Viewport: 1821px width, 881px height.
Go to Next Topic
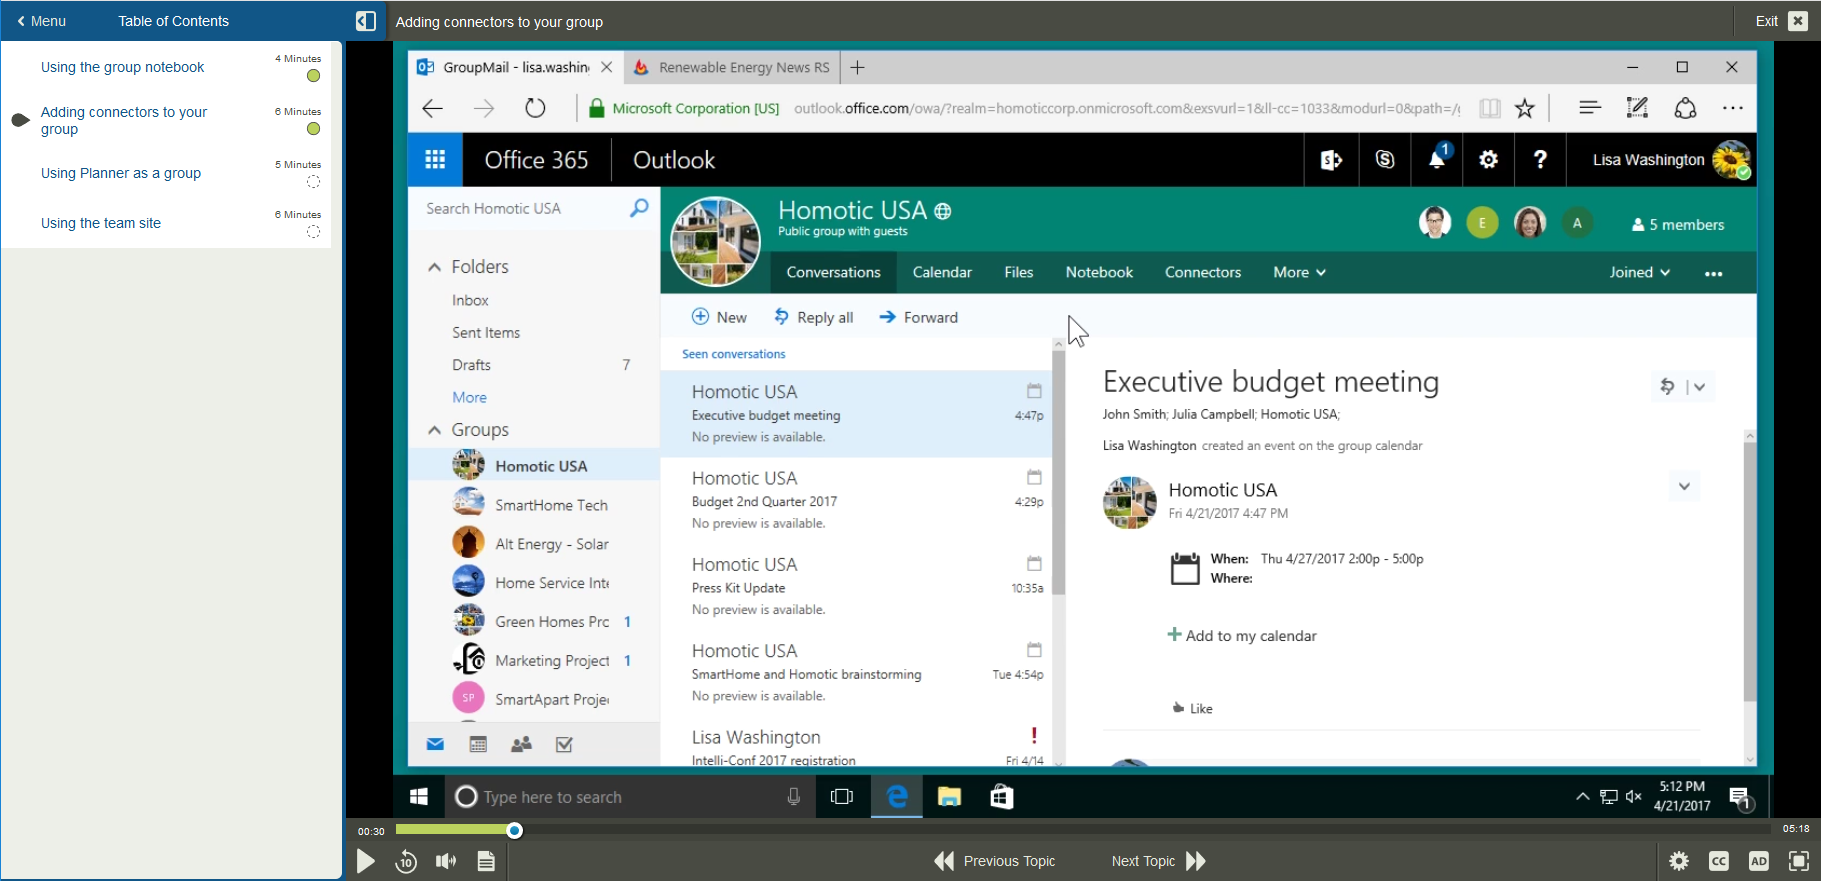1158,861
